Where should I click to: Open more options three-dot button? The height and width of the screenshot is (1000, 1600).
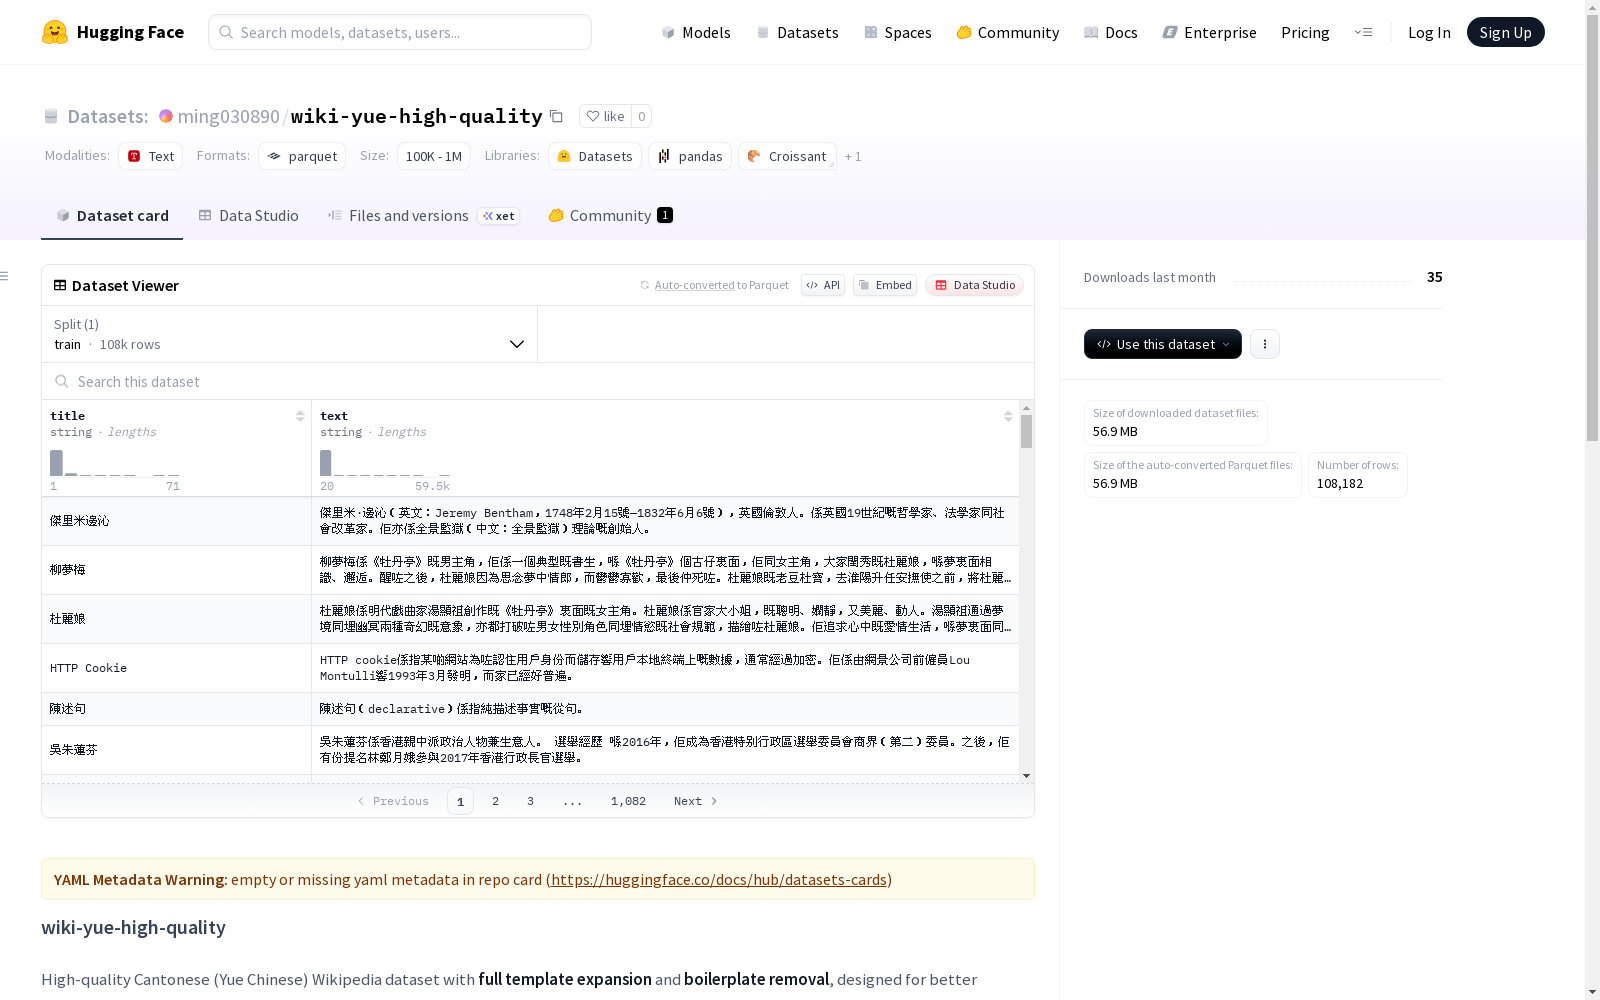(x=1265, y=344)
